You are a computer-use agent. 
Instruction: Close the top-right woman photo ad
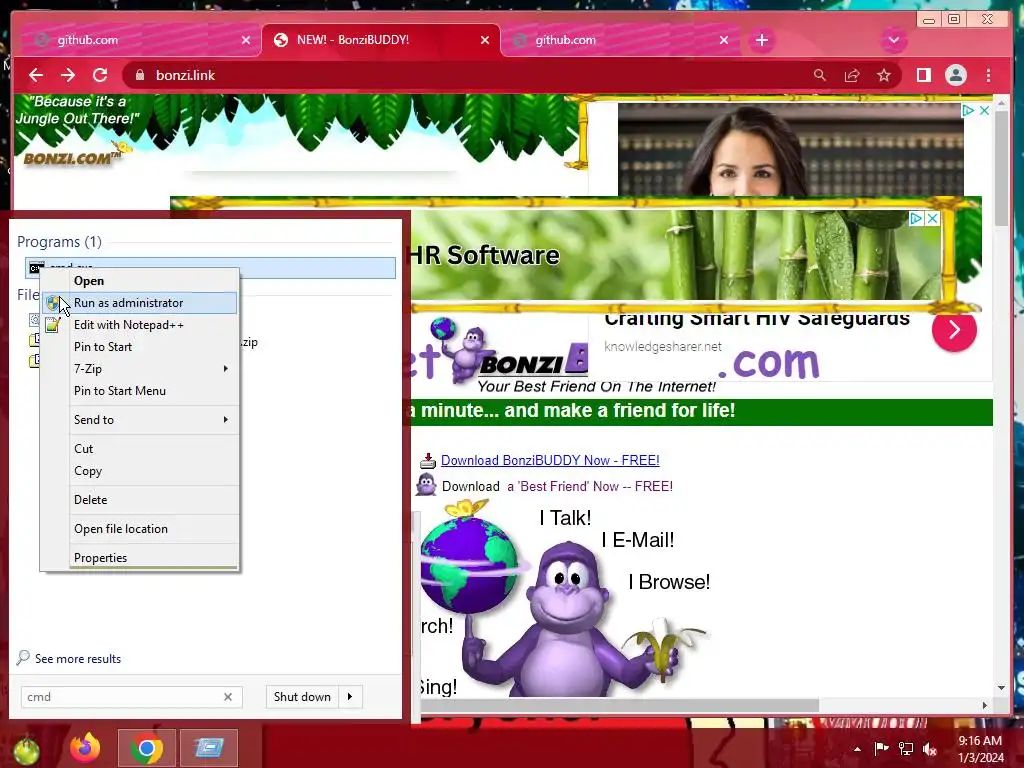[x=984, y=110]
